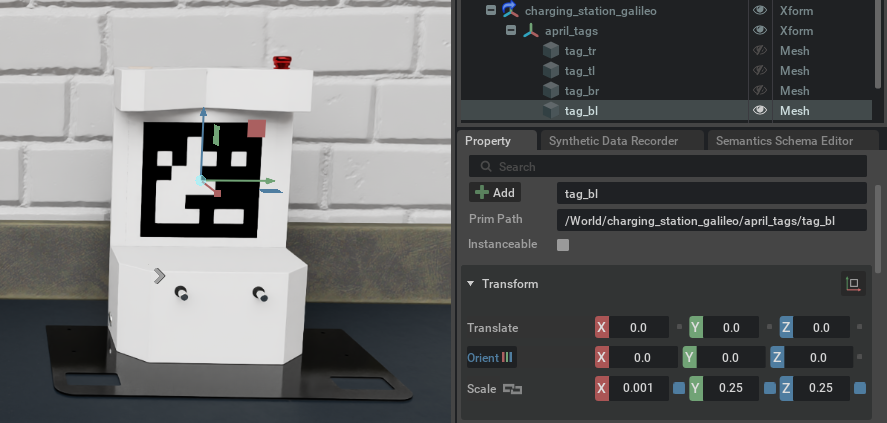Toggle visibility of april_tags Xform
The width and height of the screenshot is (887, 423).
[x=760, y=31]
